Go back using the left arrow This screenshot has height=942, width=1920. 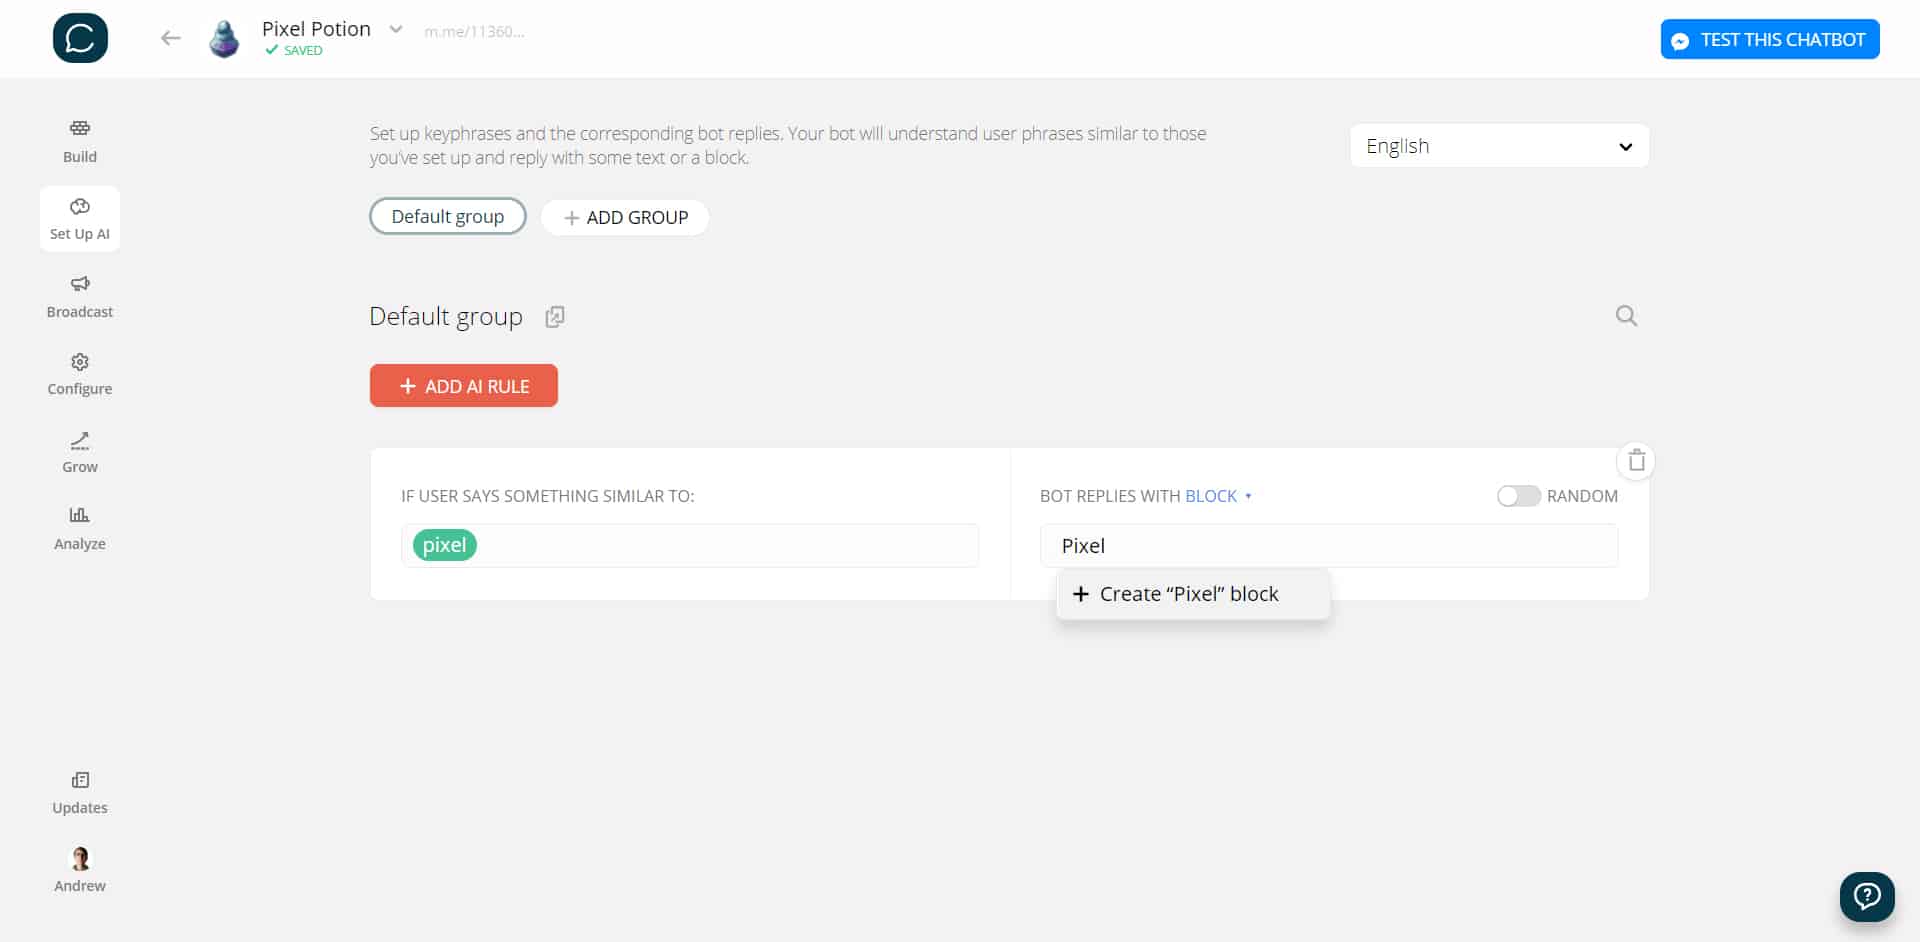click(171, 38)
